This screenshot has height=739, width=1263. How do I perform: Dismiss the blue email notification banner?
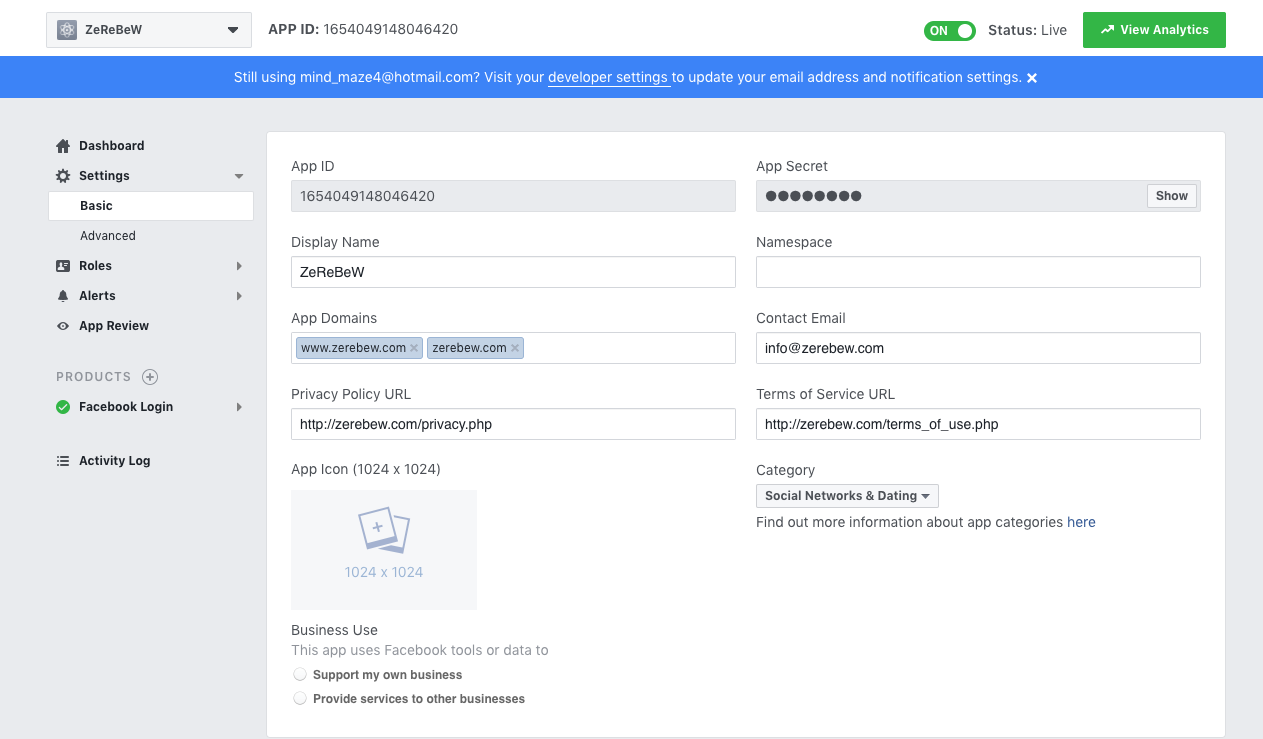(1032, 78)
